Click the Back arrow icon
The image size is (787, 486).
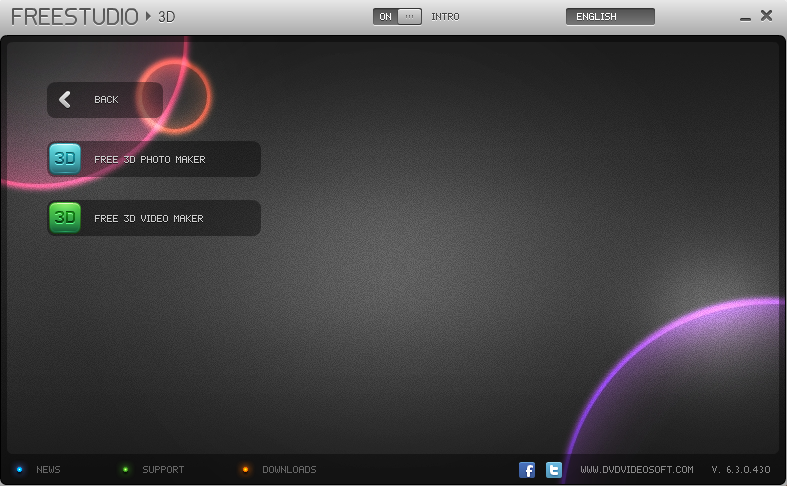click(x=65, y=99)
